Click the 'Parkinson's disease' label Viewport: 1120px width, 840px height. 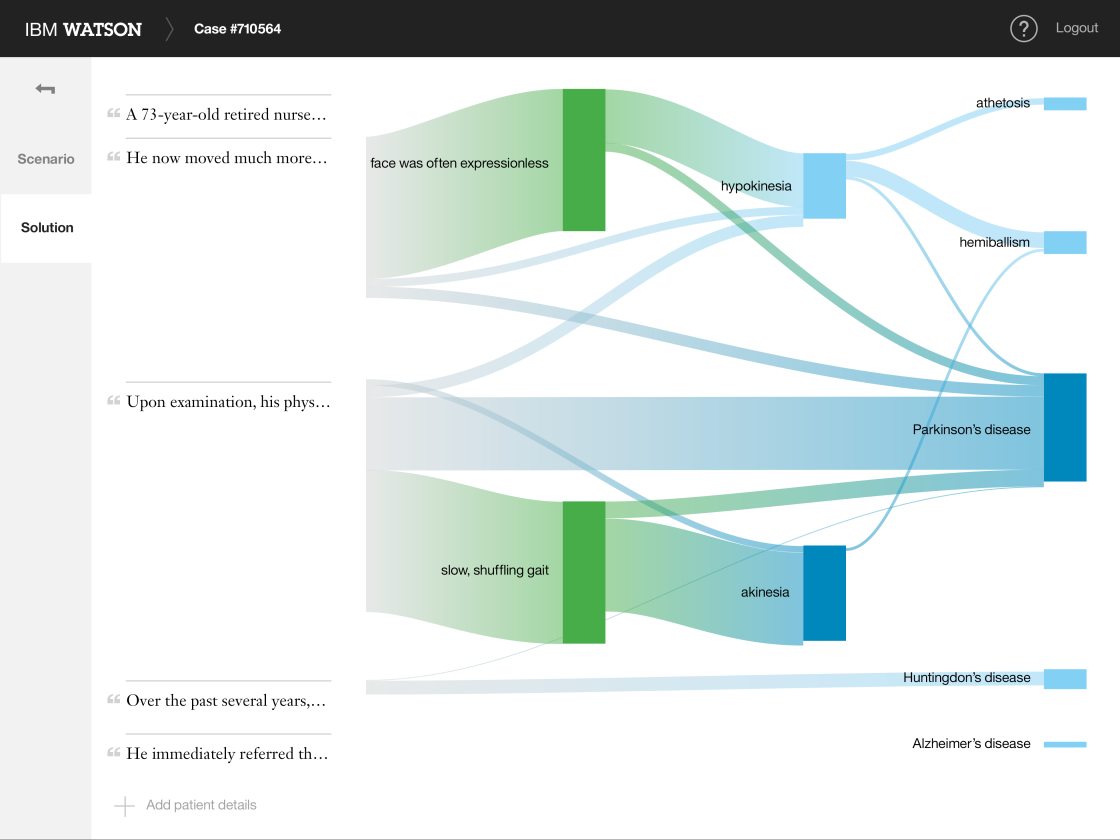pyautogui.click(x=971, y=429)
